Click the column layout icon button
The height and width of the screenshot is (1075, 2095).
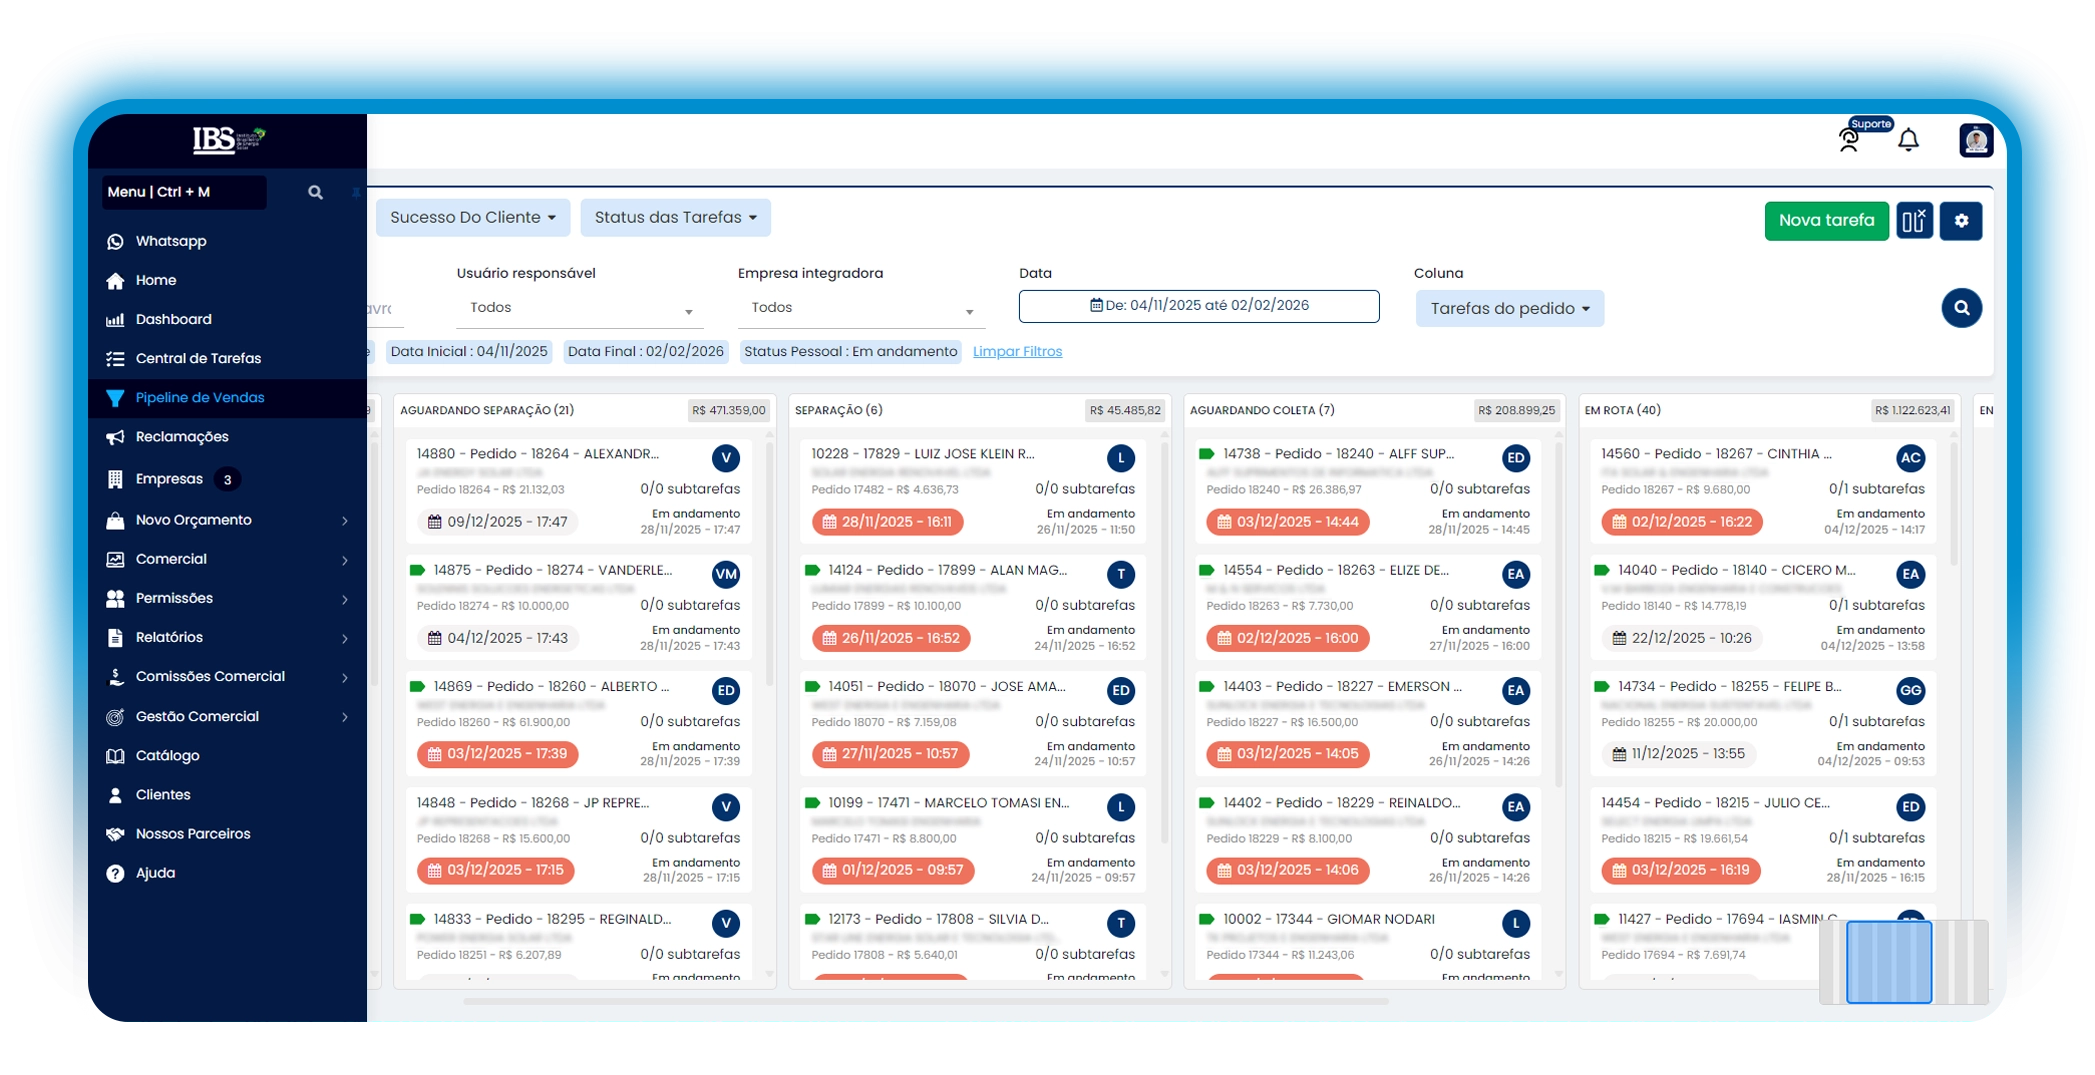(1914, 221)
